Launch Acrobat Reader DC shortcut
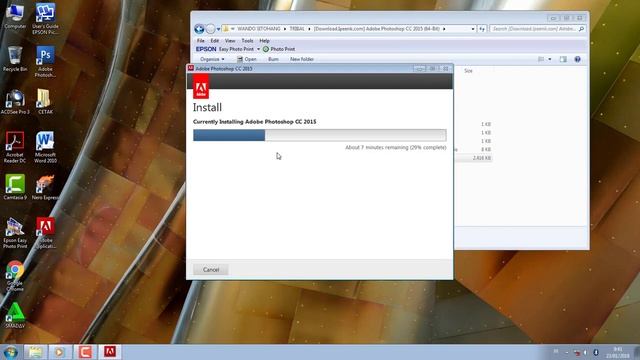The image size is (640, 360). [x=15, y=147]
